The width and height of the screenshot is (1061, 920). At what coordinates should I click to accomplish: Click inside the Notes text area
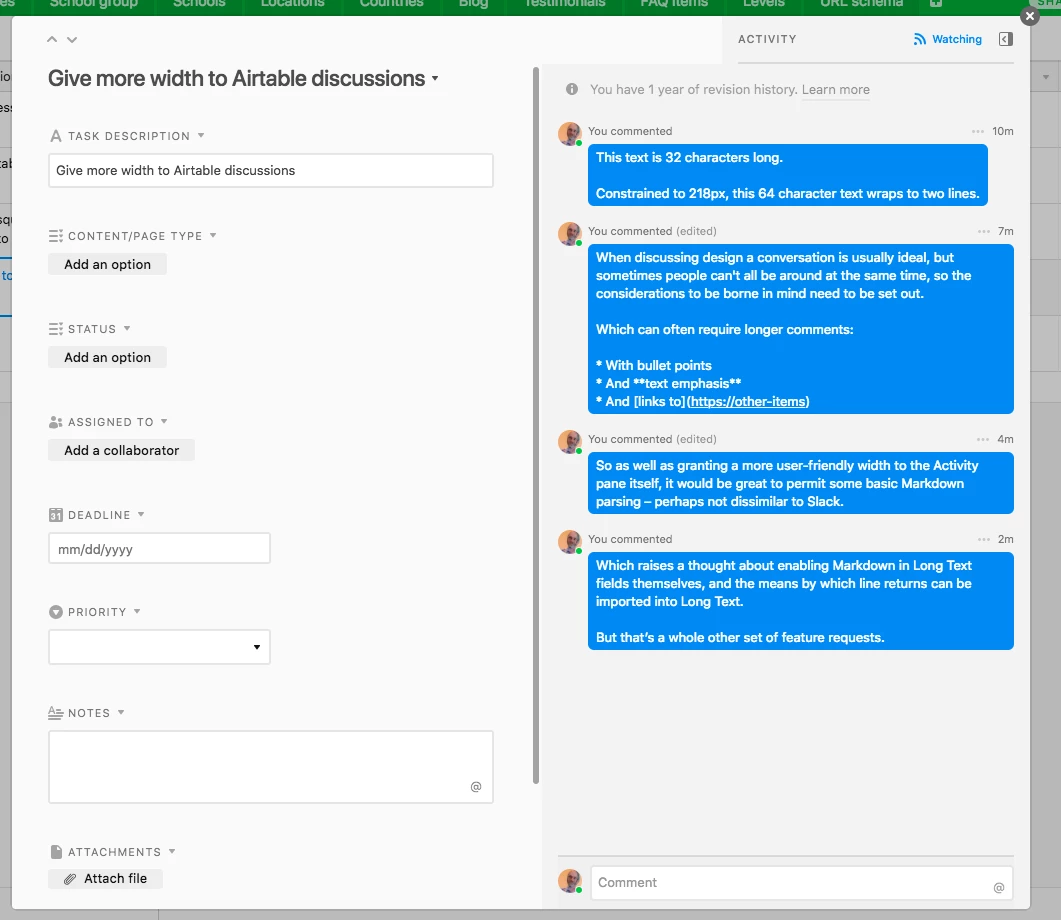[x=271, y=767]
